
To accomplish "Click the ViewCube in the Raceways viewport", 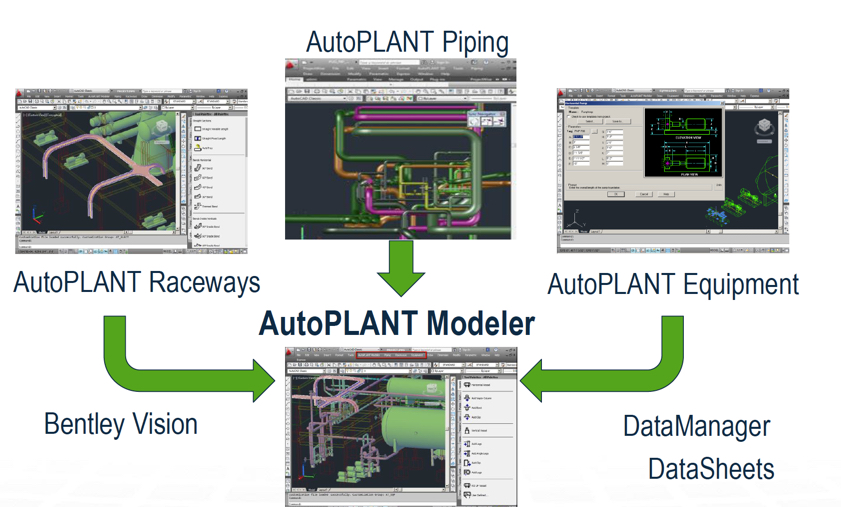I will (161, 127).
